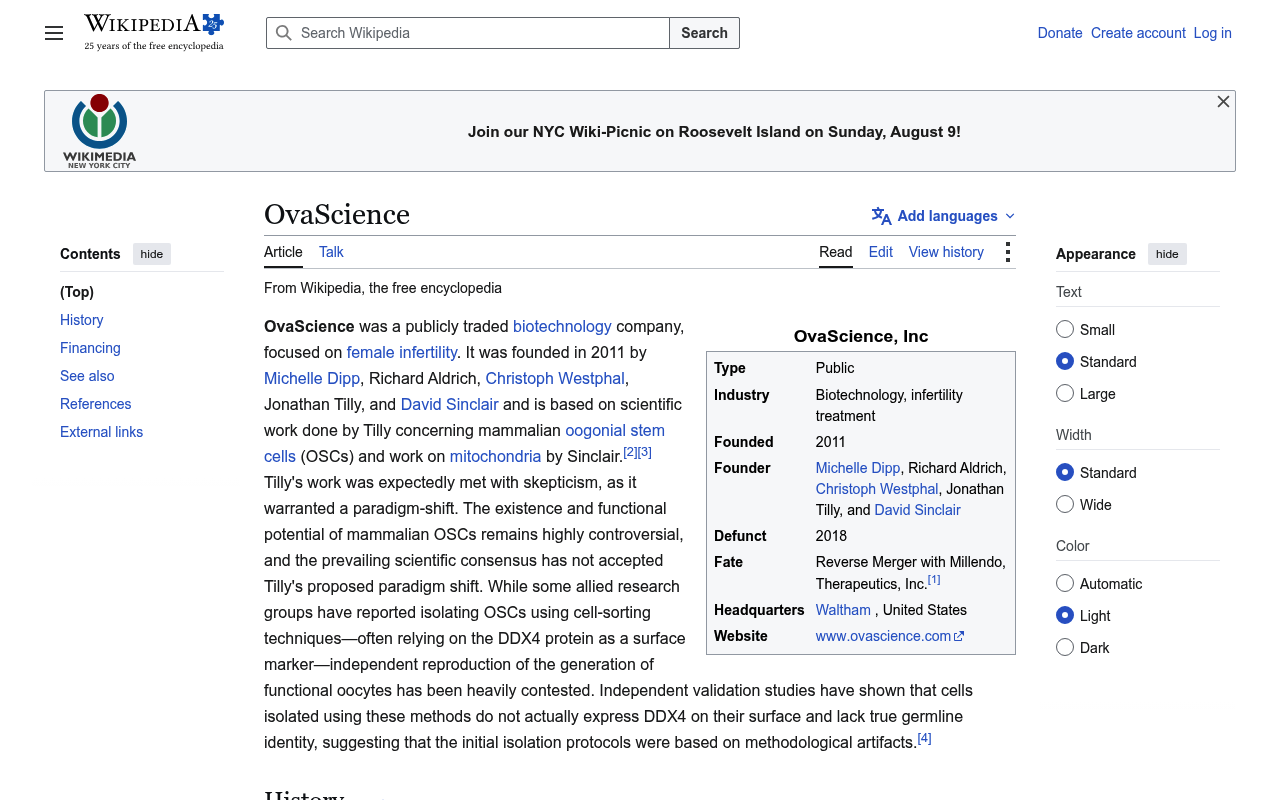The image size is (1280, 800).
Task: Go to the Wikipedia logo home link
Action: point(154,32)
